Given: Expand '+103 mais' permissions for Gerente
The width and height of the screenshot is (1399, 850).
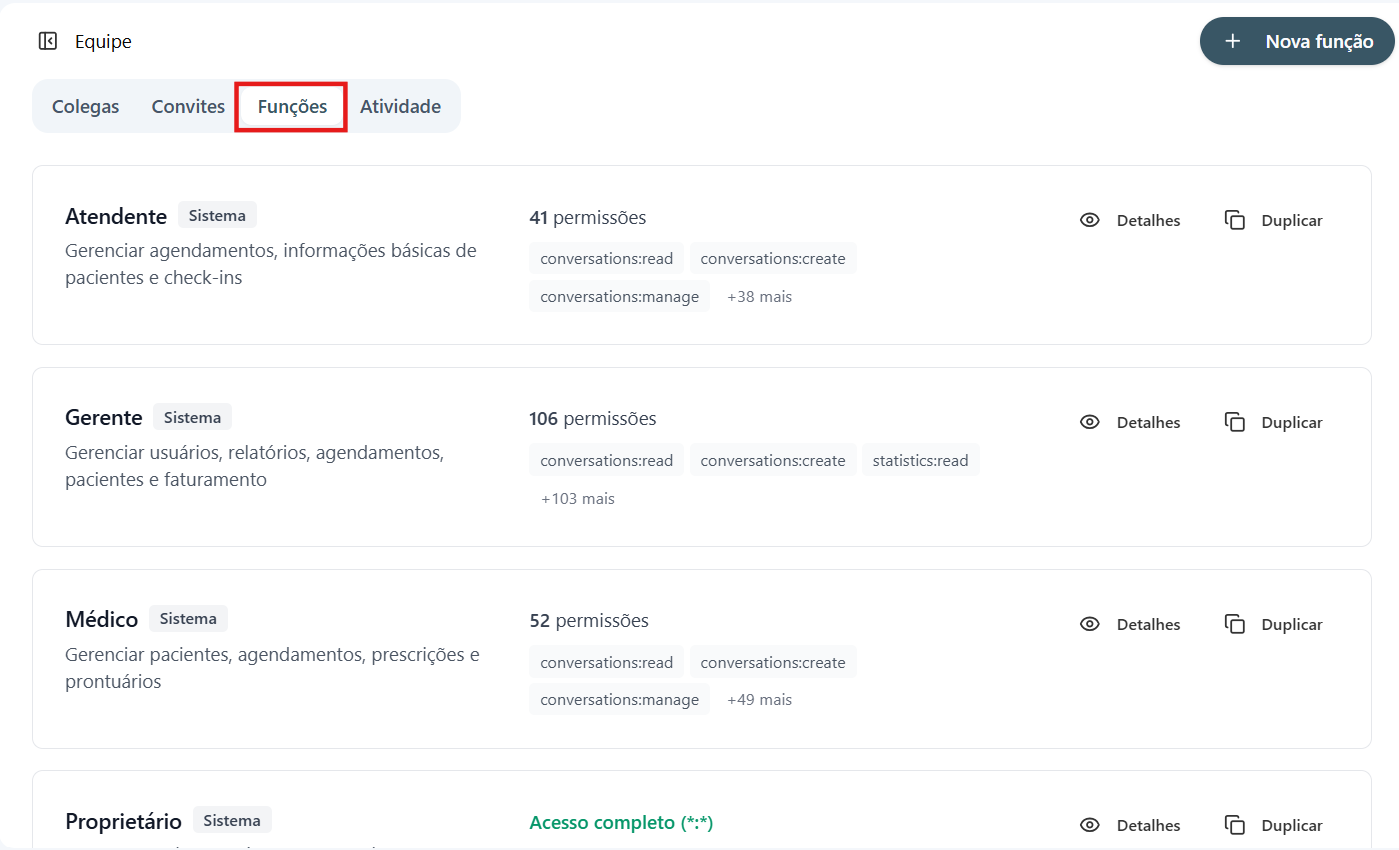Looking at the screenshot, I should (578, 498).
